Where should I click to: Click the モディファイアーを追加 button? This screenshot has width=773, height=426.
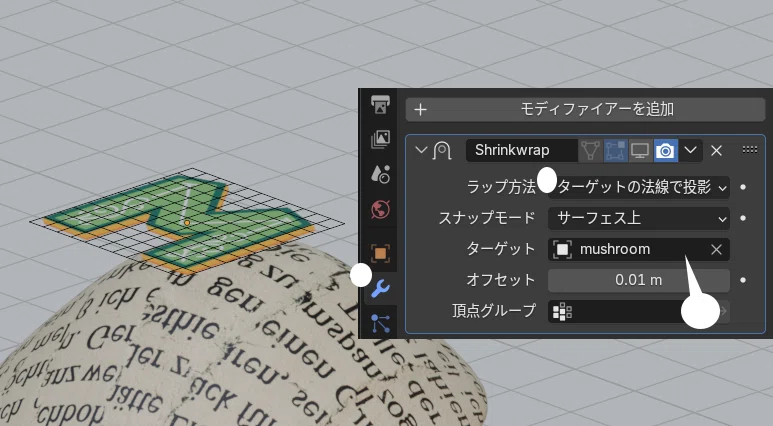585,109
